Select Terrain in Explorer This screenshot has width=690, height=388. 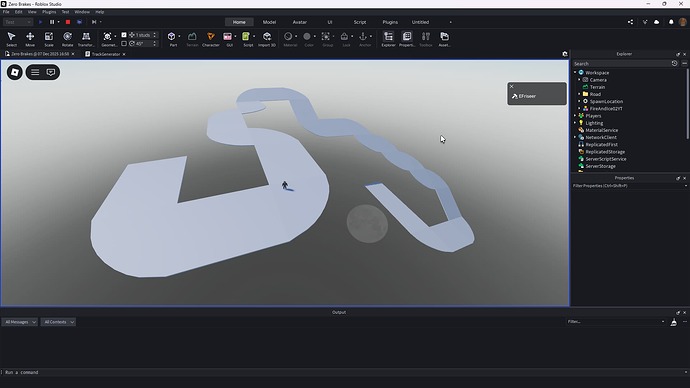[x=597, y=87]
